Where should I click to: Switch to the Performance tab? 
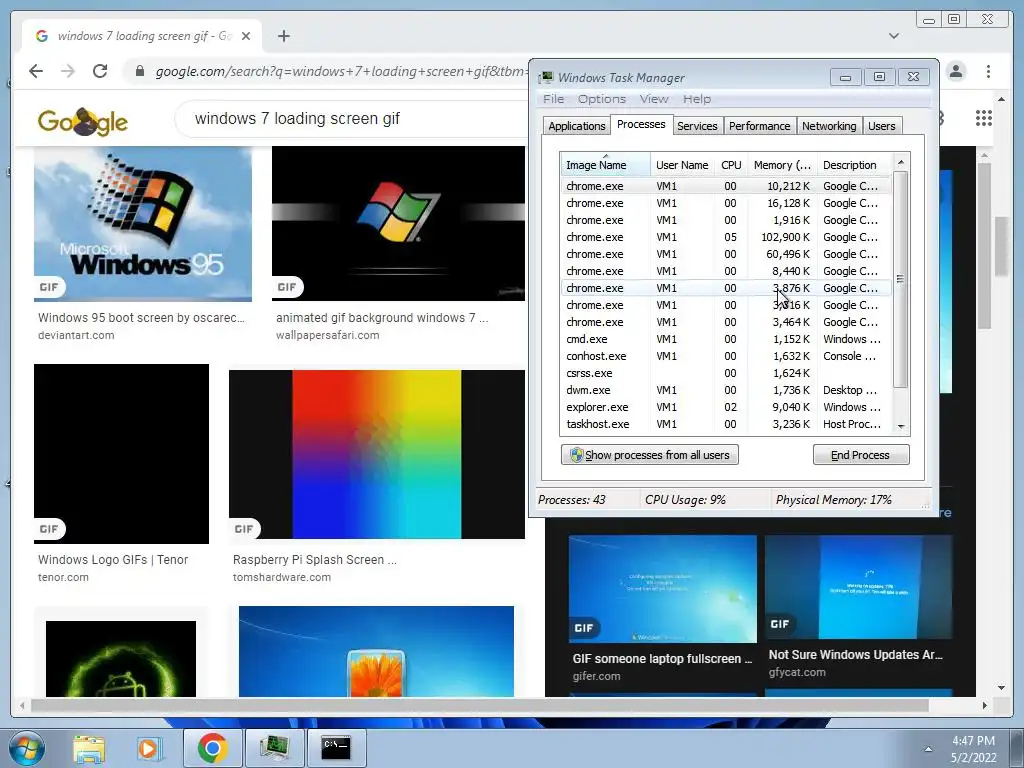coord(759,126)
